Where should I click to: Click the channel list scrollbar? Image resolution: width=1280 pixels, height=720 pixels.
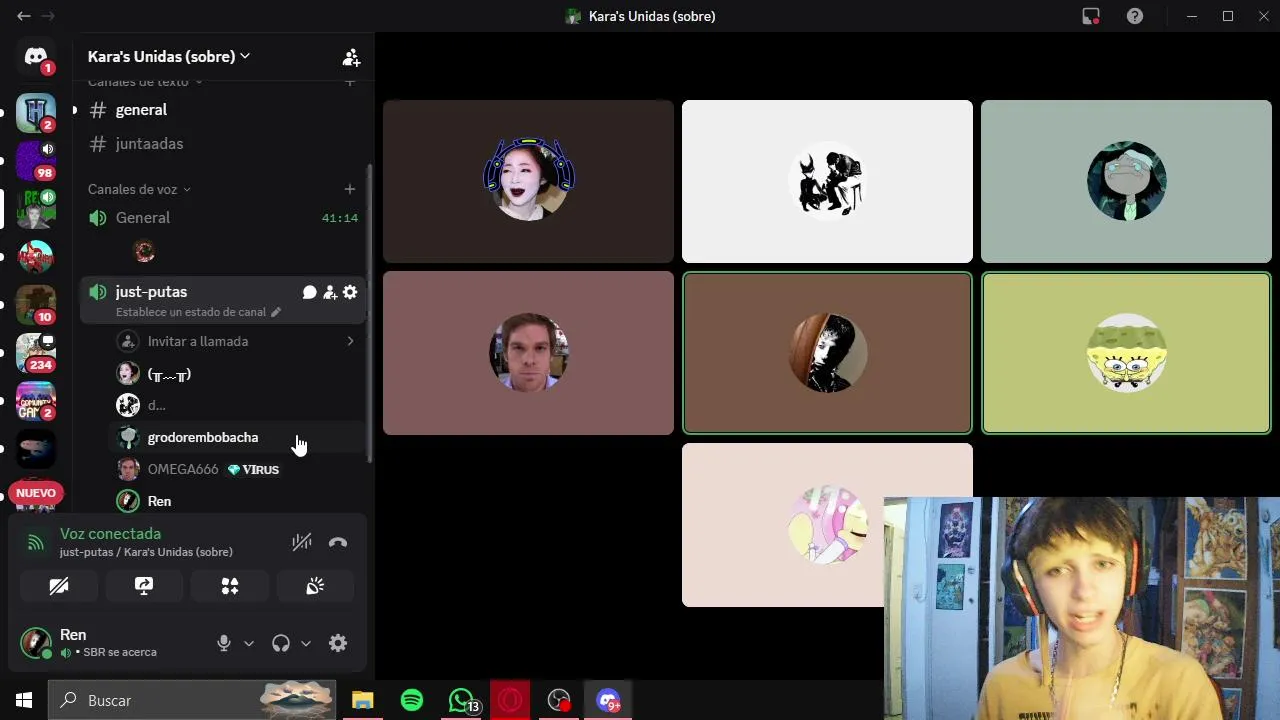tap(371, 312)
